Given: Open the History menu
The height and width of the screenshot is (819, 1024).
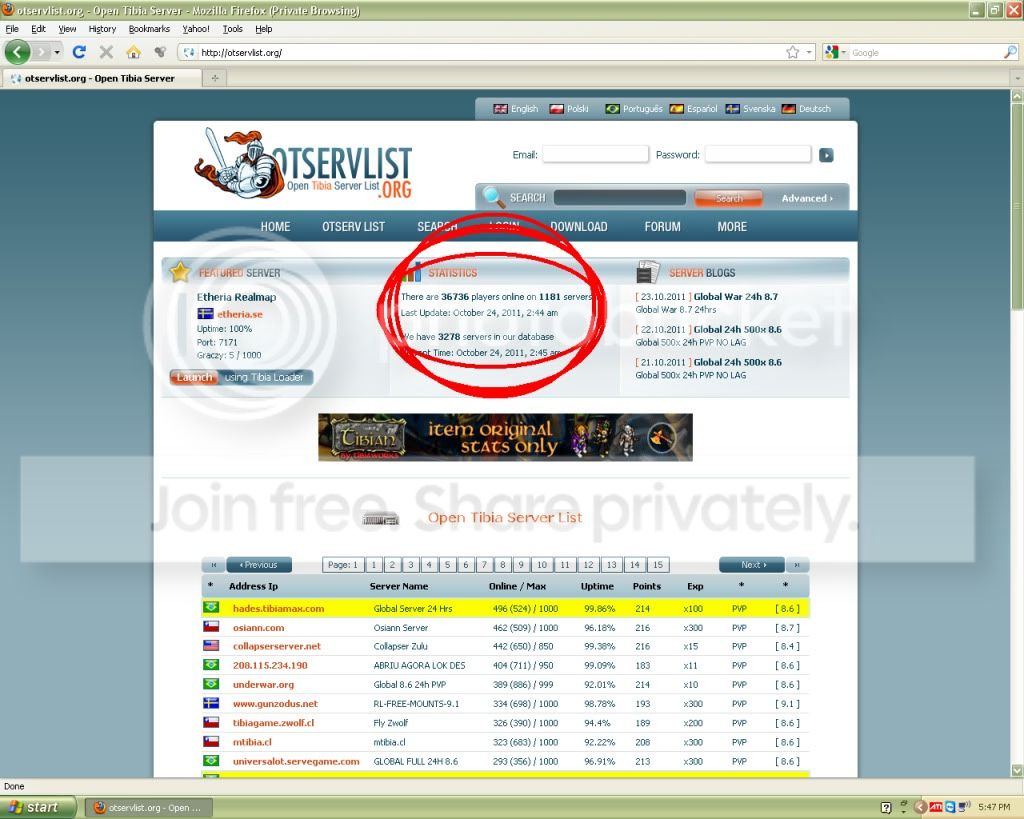Looking at the screenshot, I should pos(102,29).
